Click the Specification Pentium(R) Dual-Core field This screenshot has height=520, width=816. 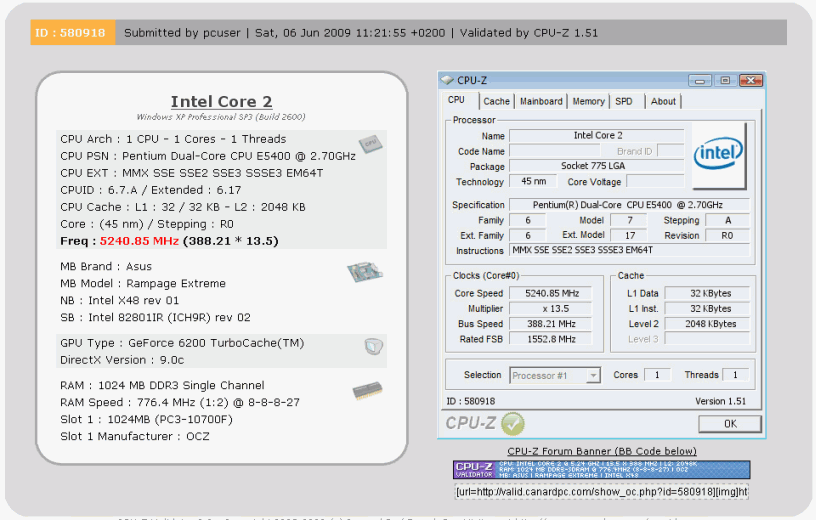(629, 205)
